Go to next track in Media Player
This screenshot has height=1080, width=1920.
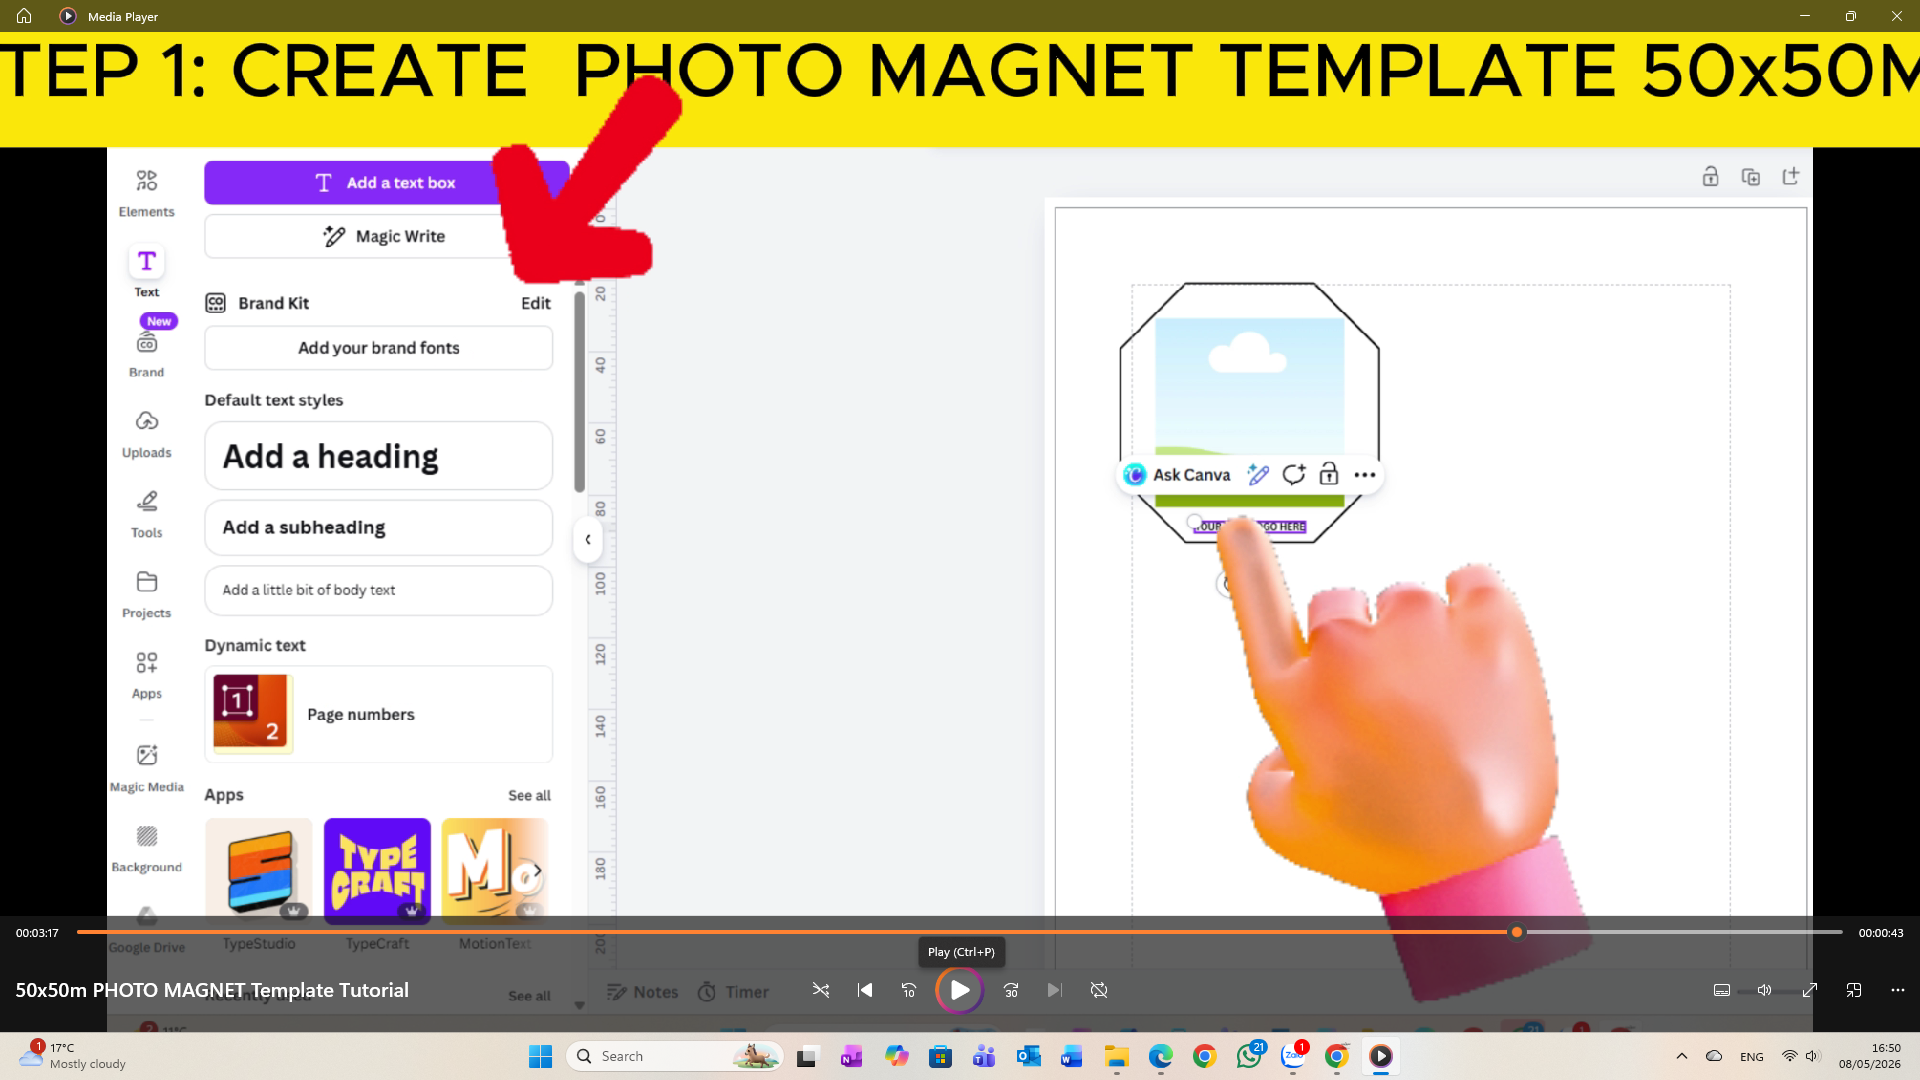[x=1055, y=990]
